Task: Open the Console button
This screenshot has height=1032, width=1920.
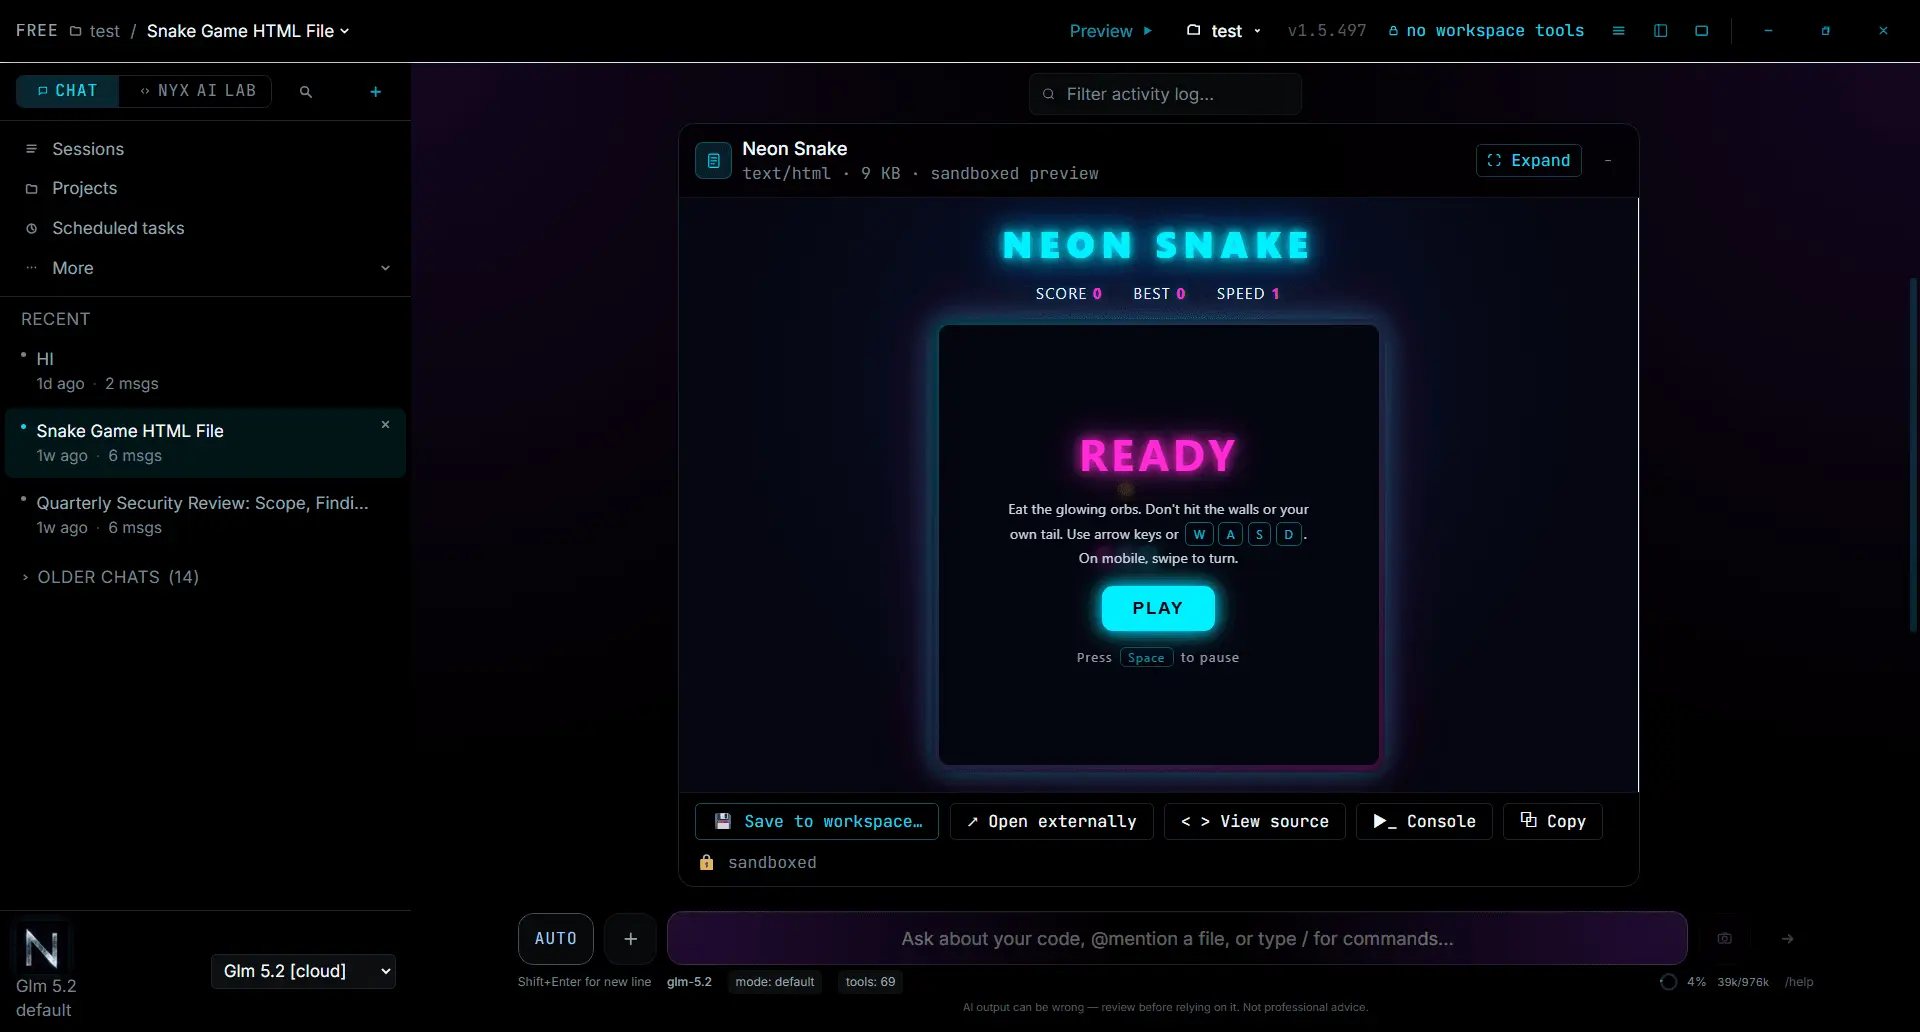Action: (1424, 821)
